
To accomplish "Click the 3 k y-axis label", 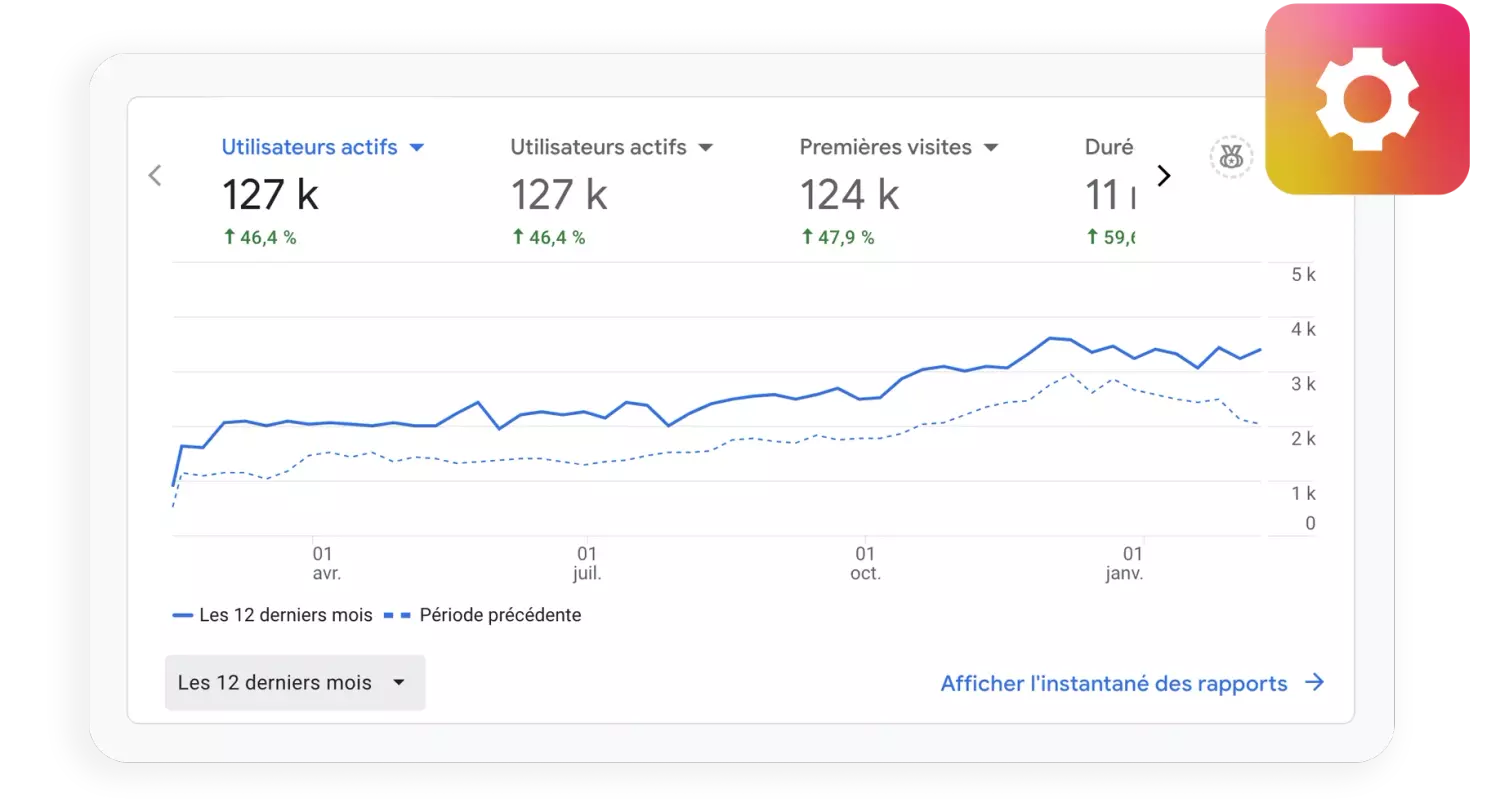I will [x=1304, y=384].
